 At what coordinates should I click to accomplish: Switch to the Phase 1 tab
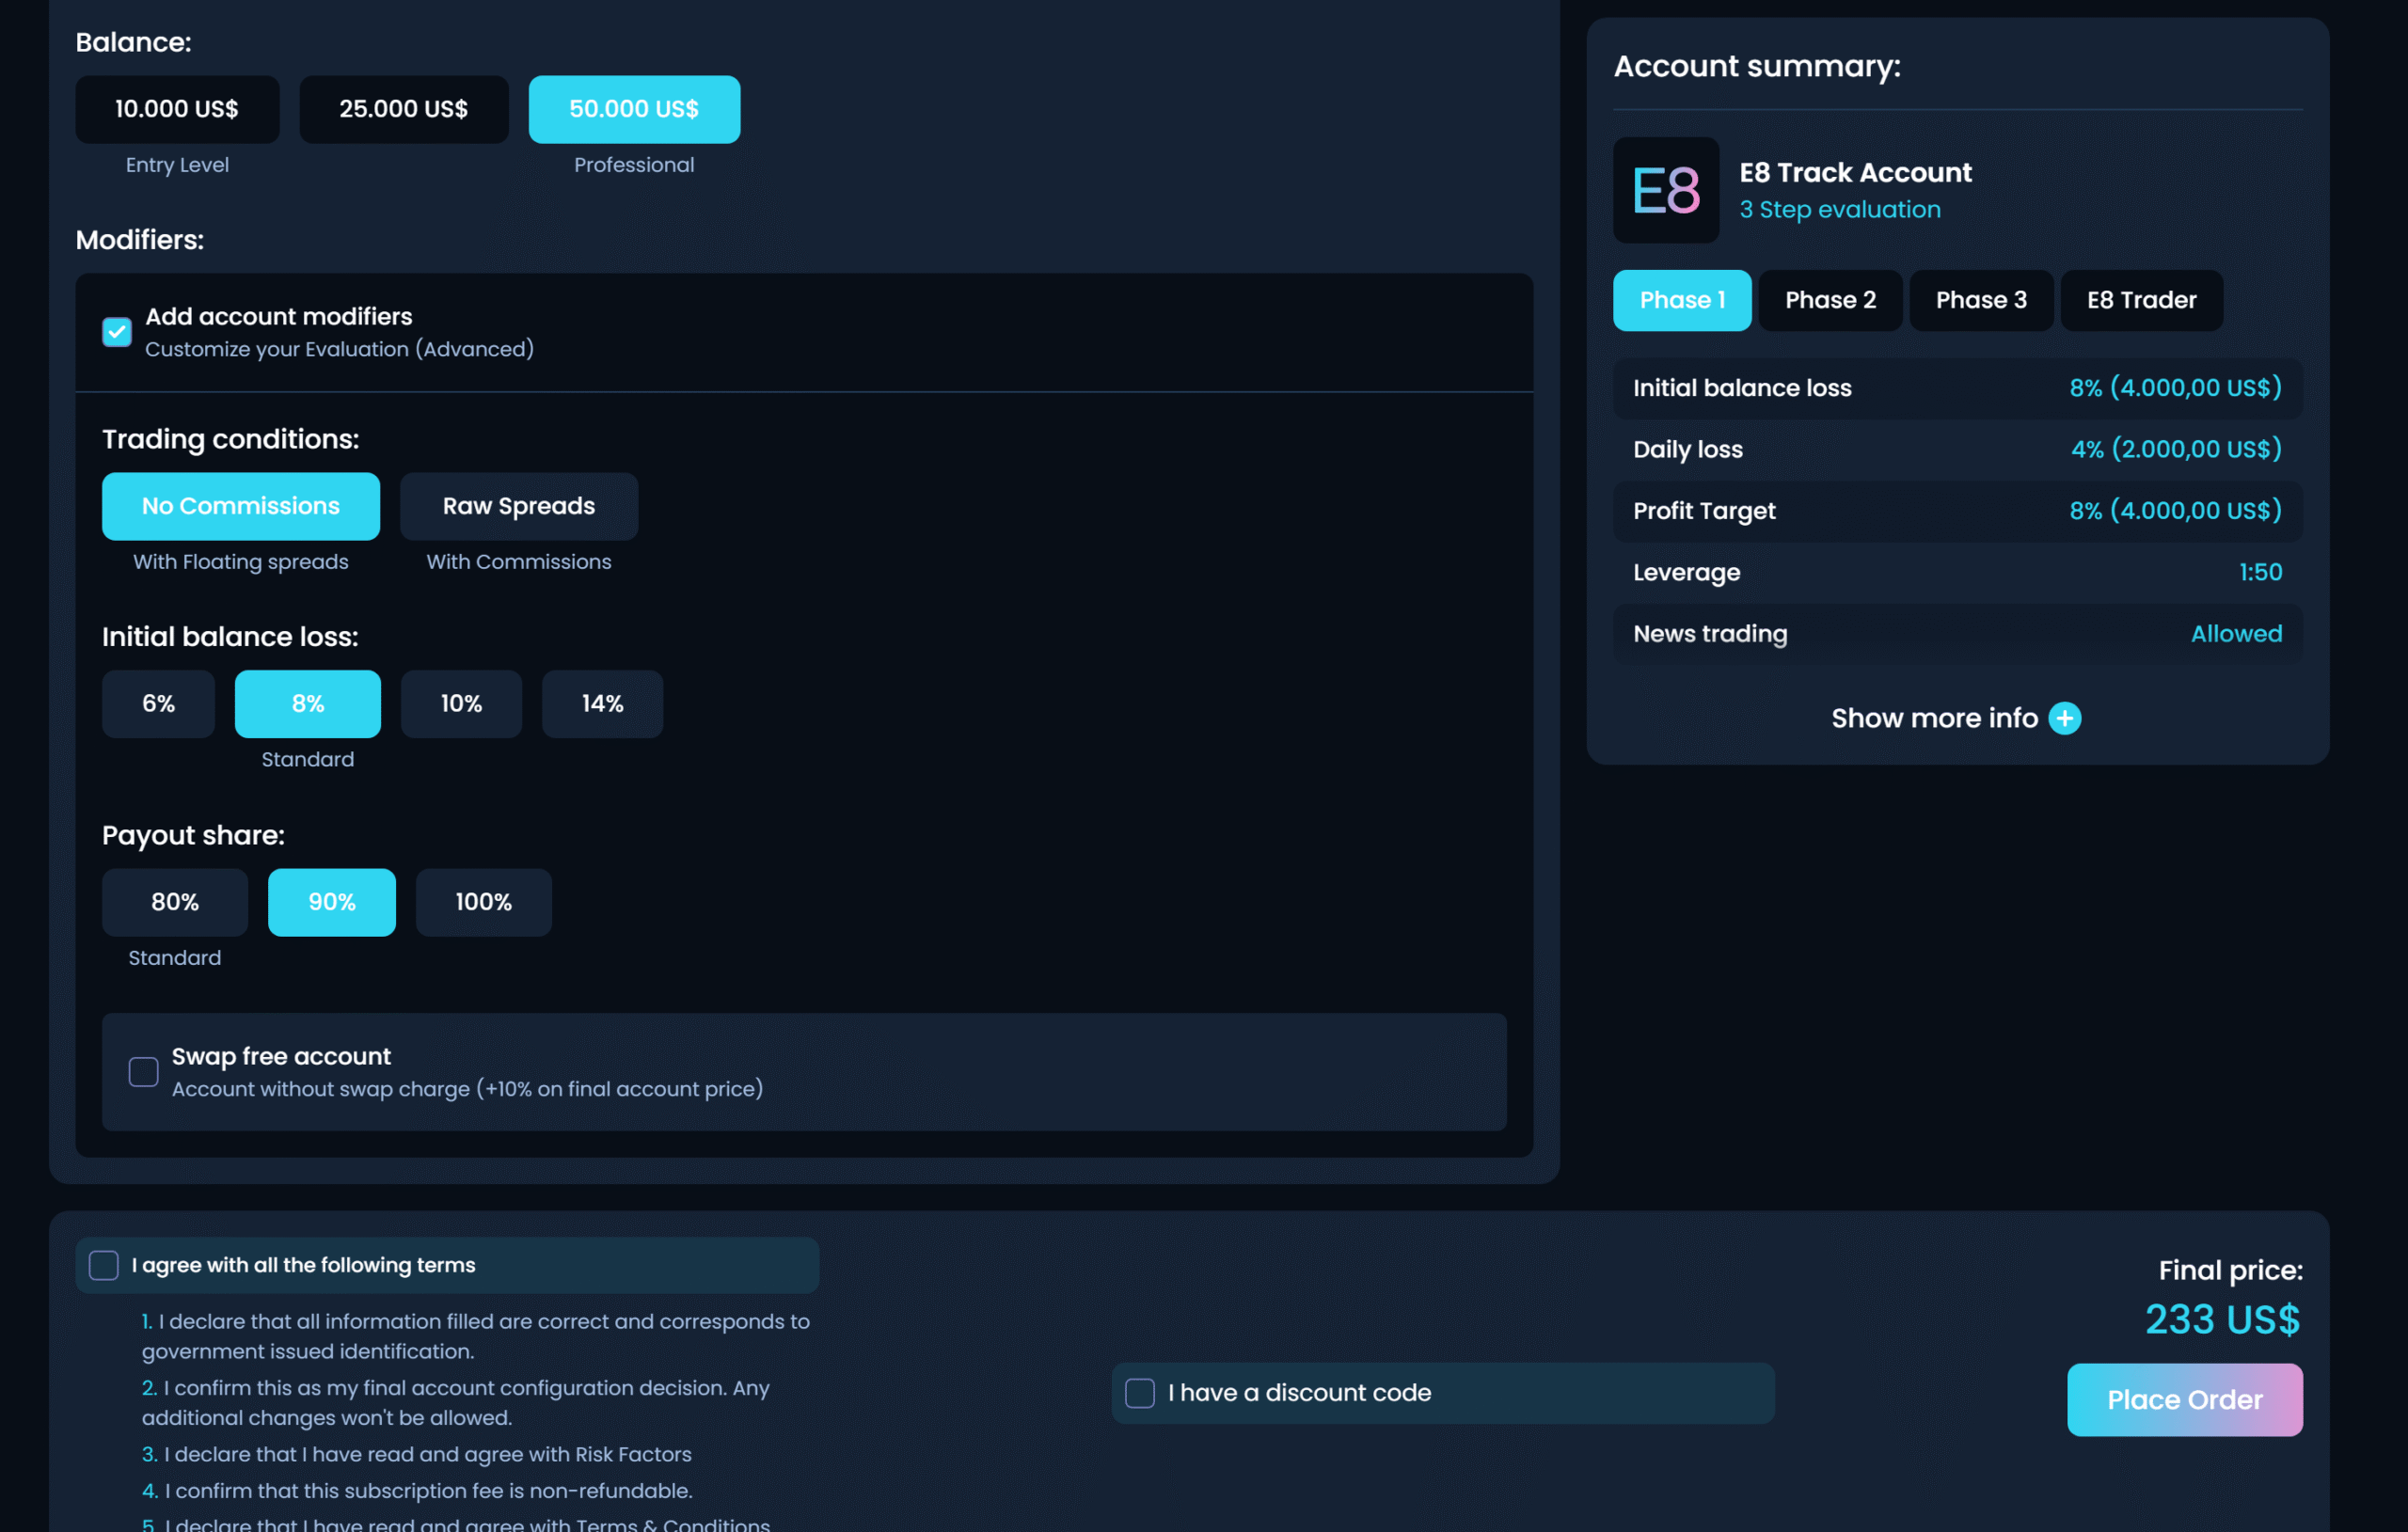(1682, 300)
